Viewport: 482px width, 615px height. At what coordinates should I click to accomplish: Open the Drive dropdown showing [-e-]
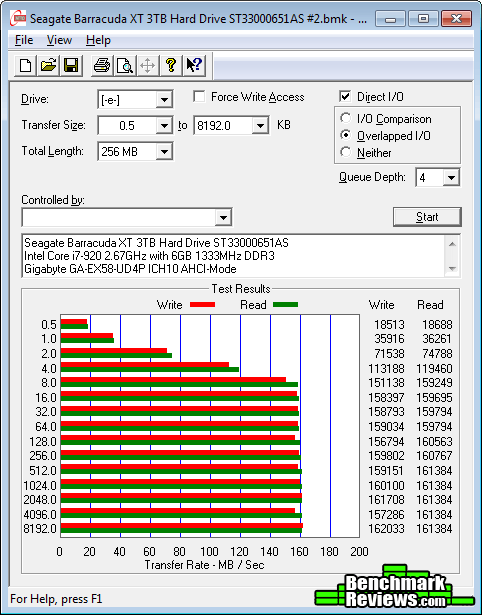point(164,100)
